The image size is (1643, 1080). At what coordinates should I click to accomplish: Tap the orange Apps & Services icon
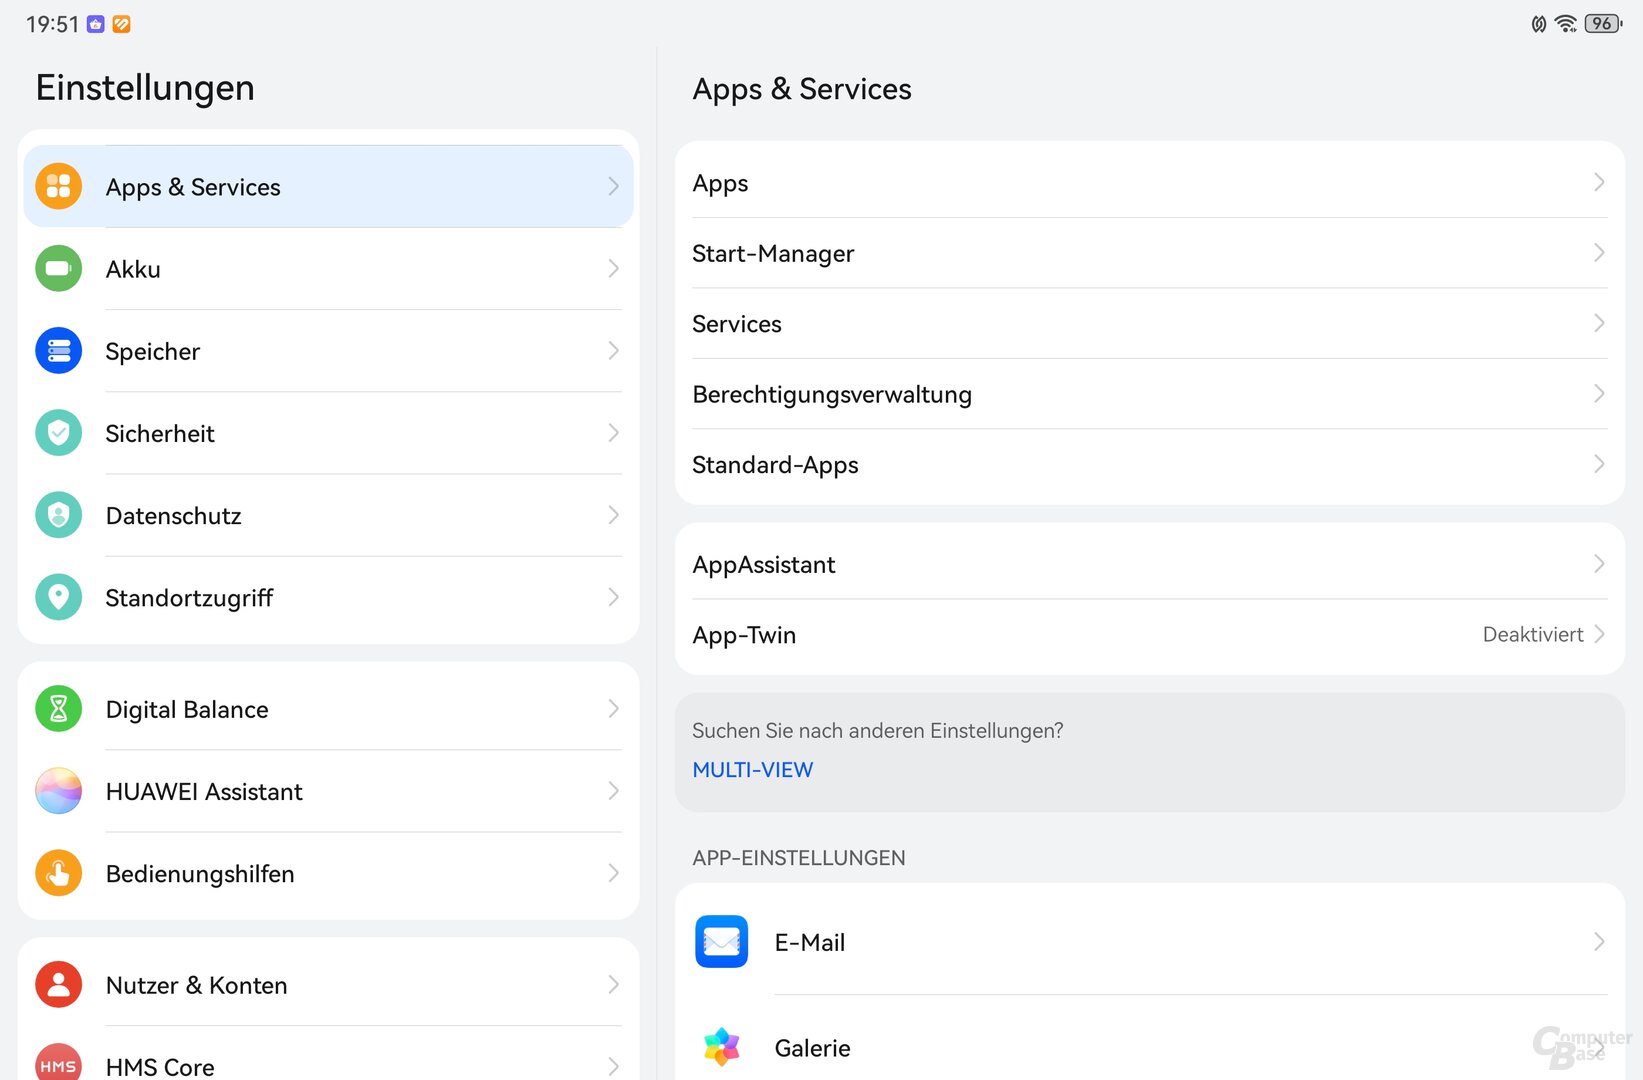(59, 186)
